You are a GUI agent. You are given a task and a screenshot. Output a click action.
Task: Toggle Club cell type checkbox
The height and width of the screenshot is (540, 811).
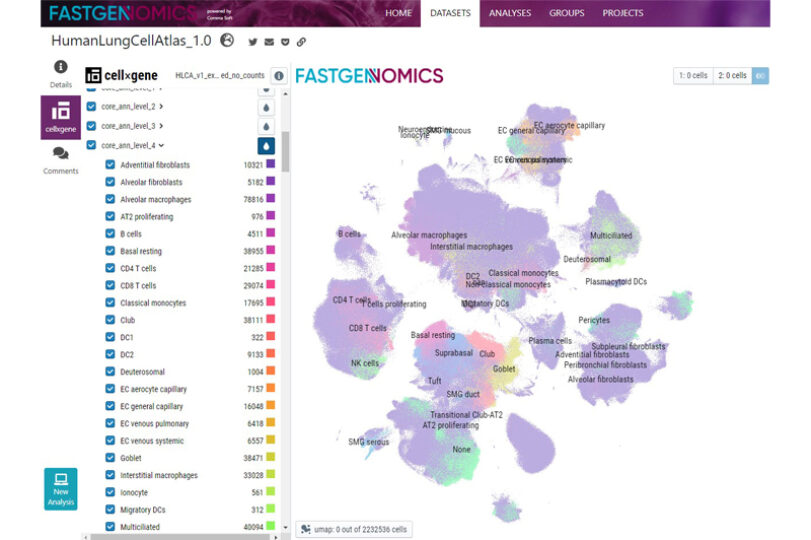110,320
